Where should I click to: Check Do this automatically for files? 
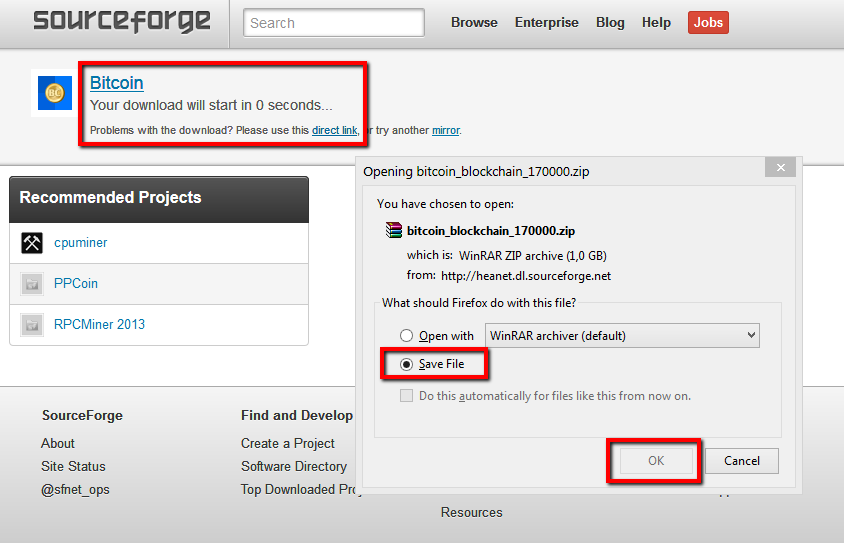pyautogui.click(x=406, y=396)
